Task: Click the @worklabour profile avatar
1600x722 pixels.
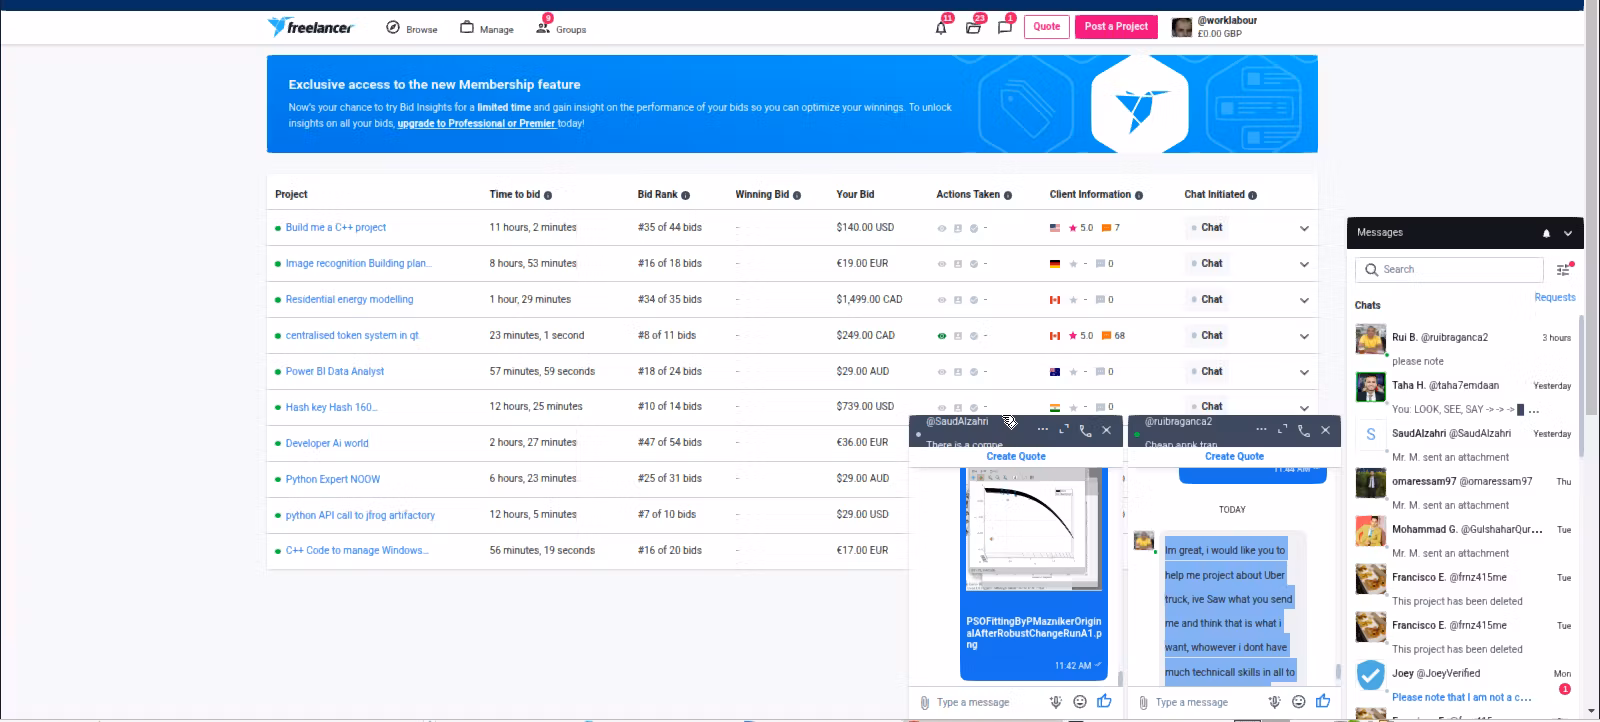Action: coord(1182,27)
